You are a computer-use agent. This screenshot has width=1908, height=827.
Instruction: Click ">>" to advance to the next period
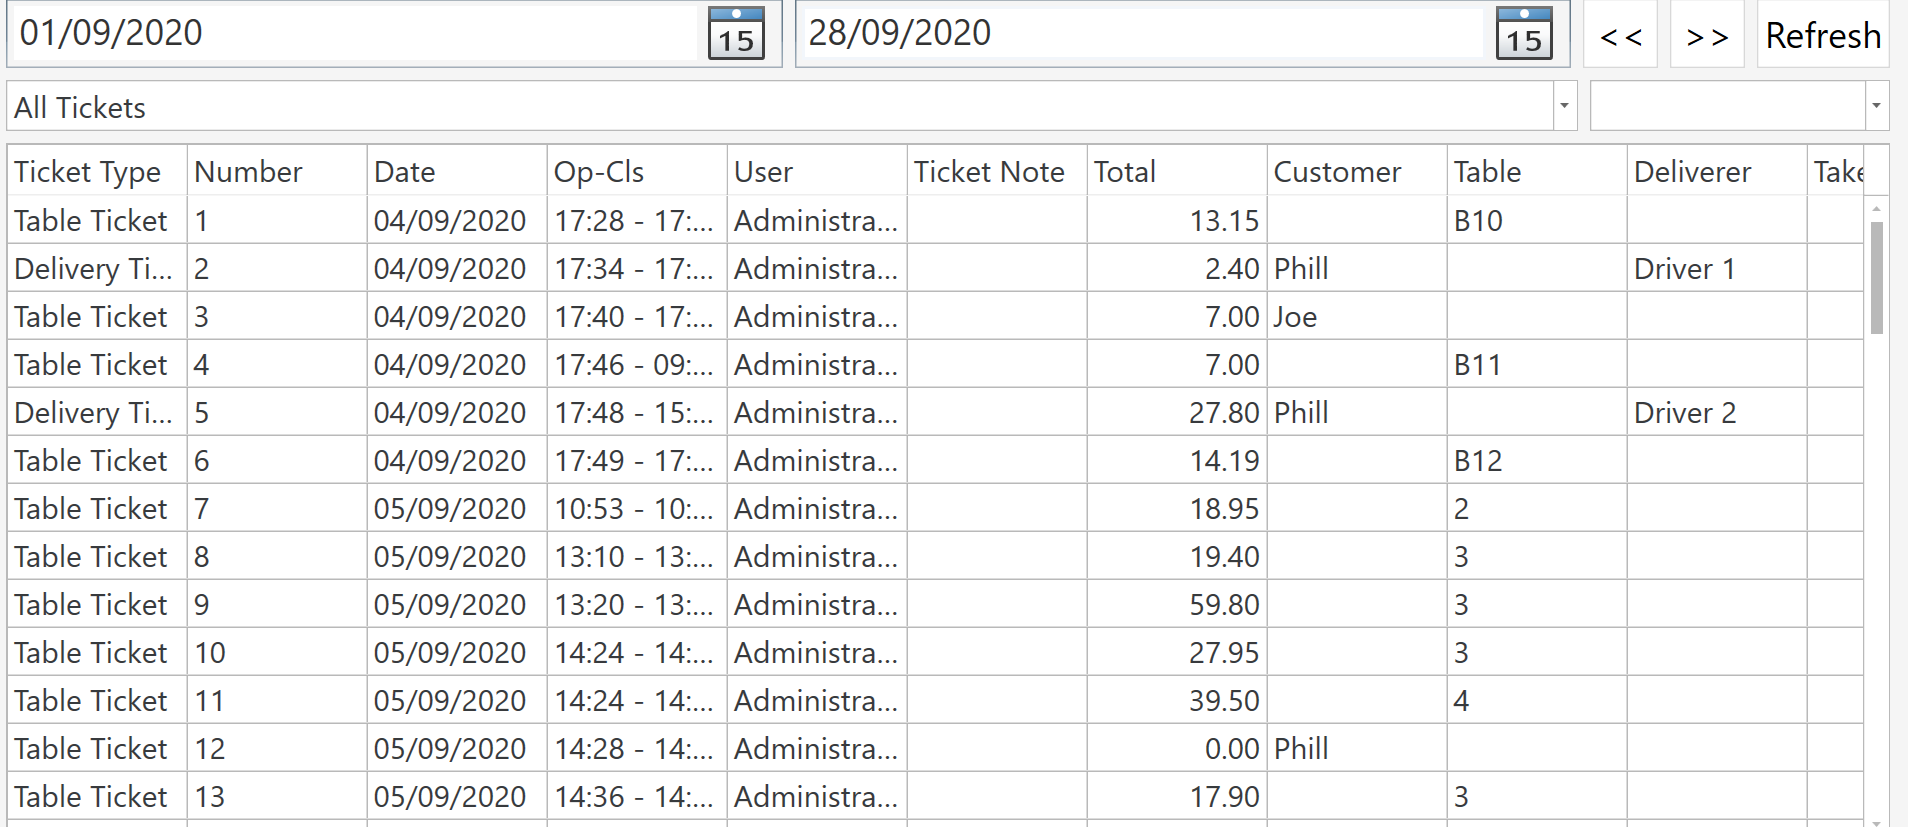click(1706, 34)
